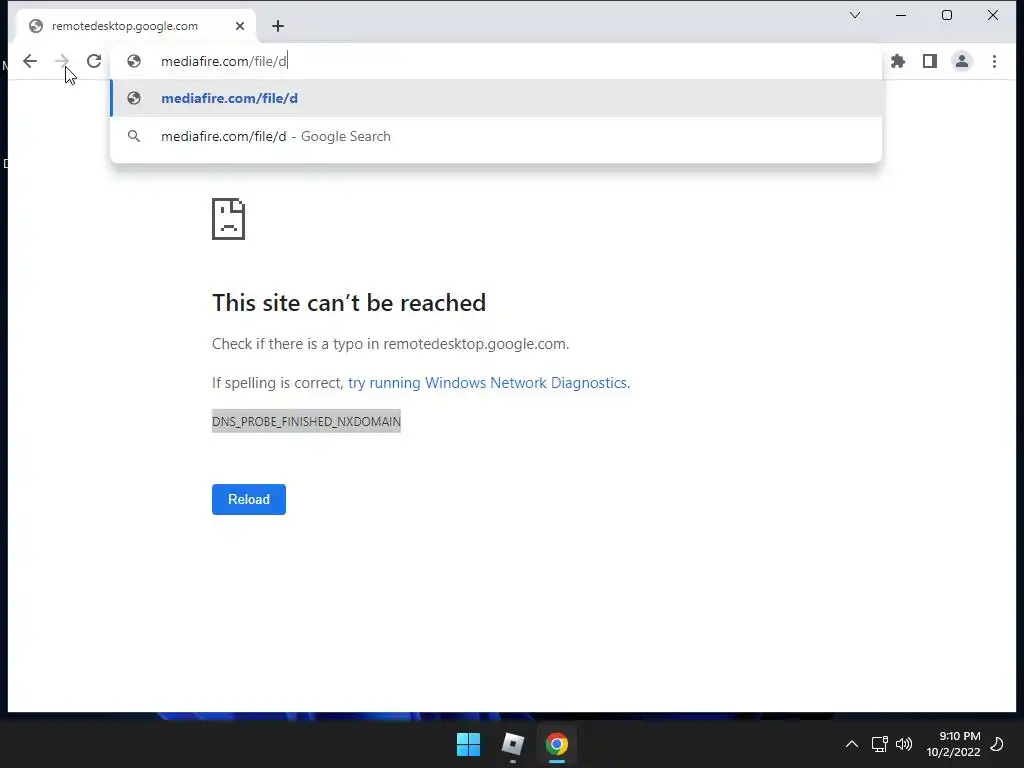Viewport: 1024px width, 768px height.
Task: Click the globe icon in address bar
Action: (x=134, y=61)
